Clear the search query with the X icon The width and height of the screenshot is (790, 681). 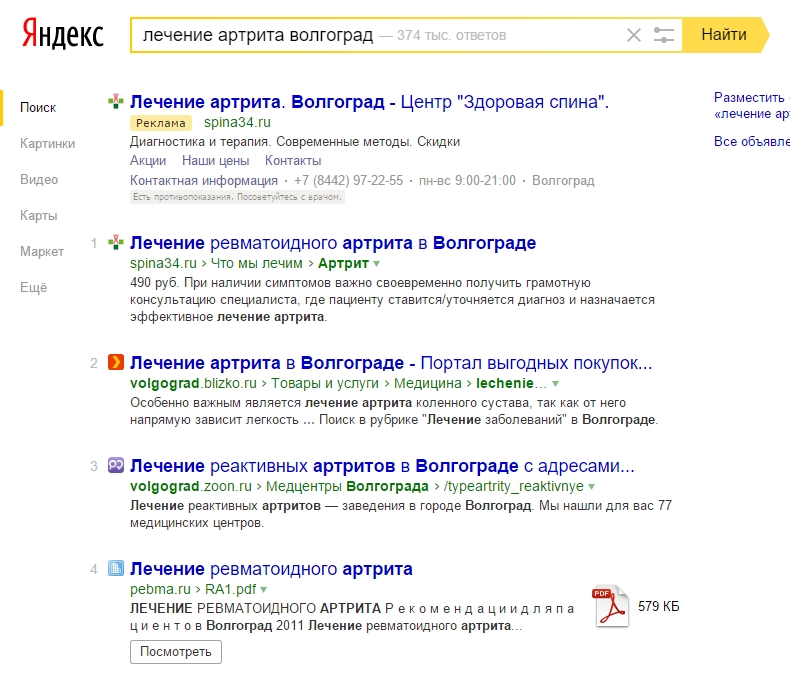(x=633, y=35)
